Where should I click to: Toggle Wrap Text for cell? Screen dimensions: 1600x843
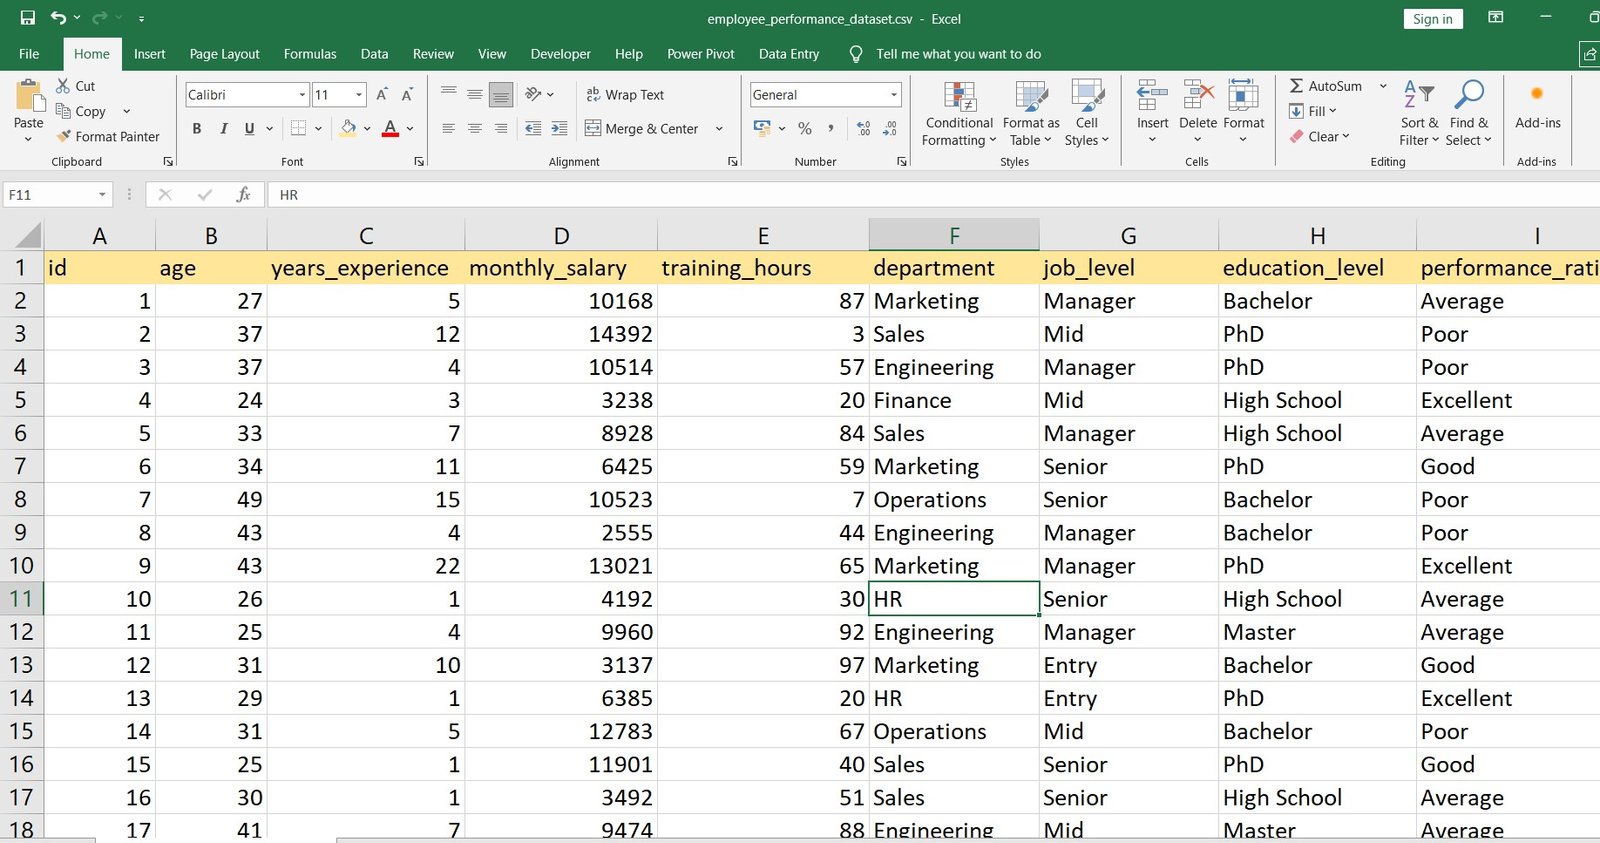[625, 95]
